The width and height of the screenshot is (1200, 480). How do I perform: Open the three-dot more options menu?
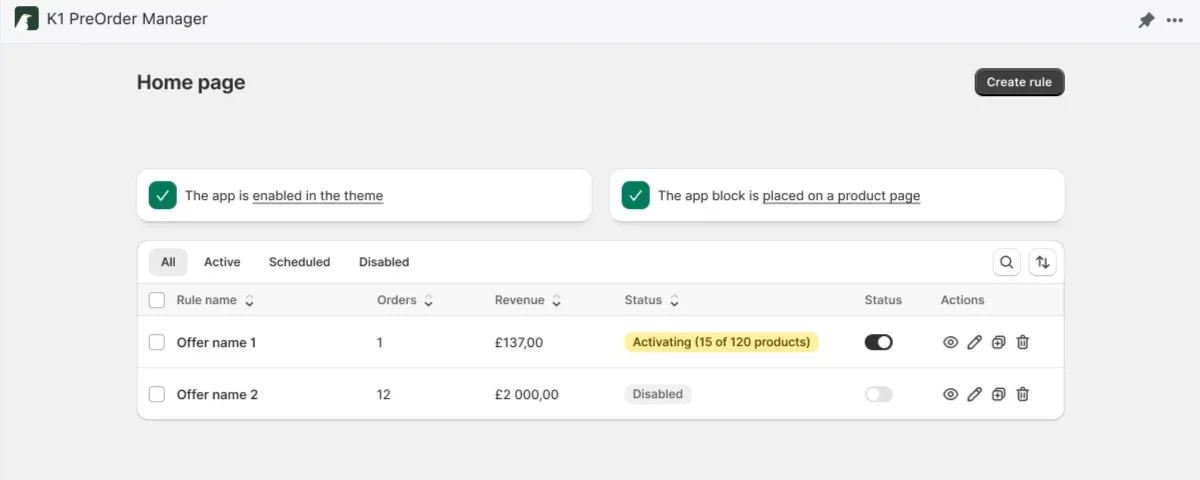point(1174,20)
